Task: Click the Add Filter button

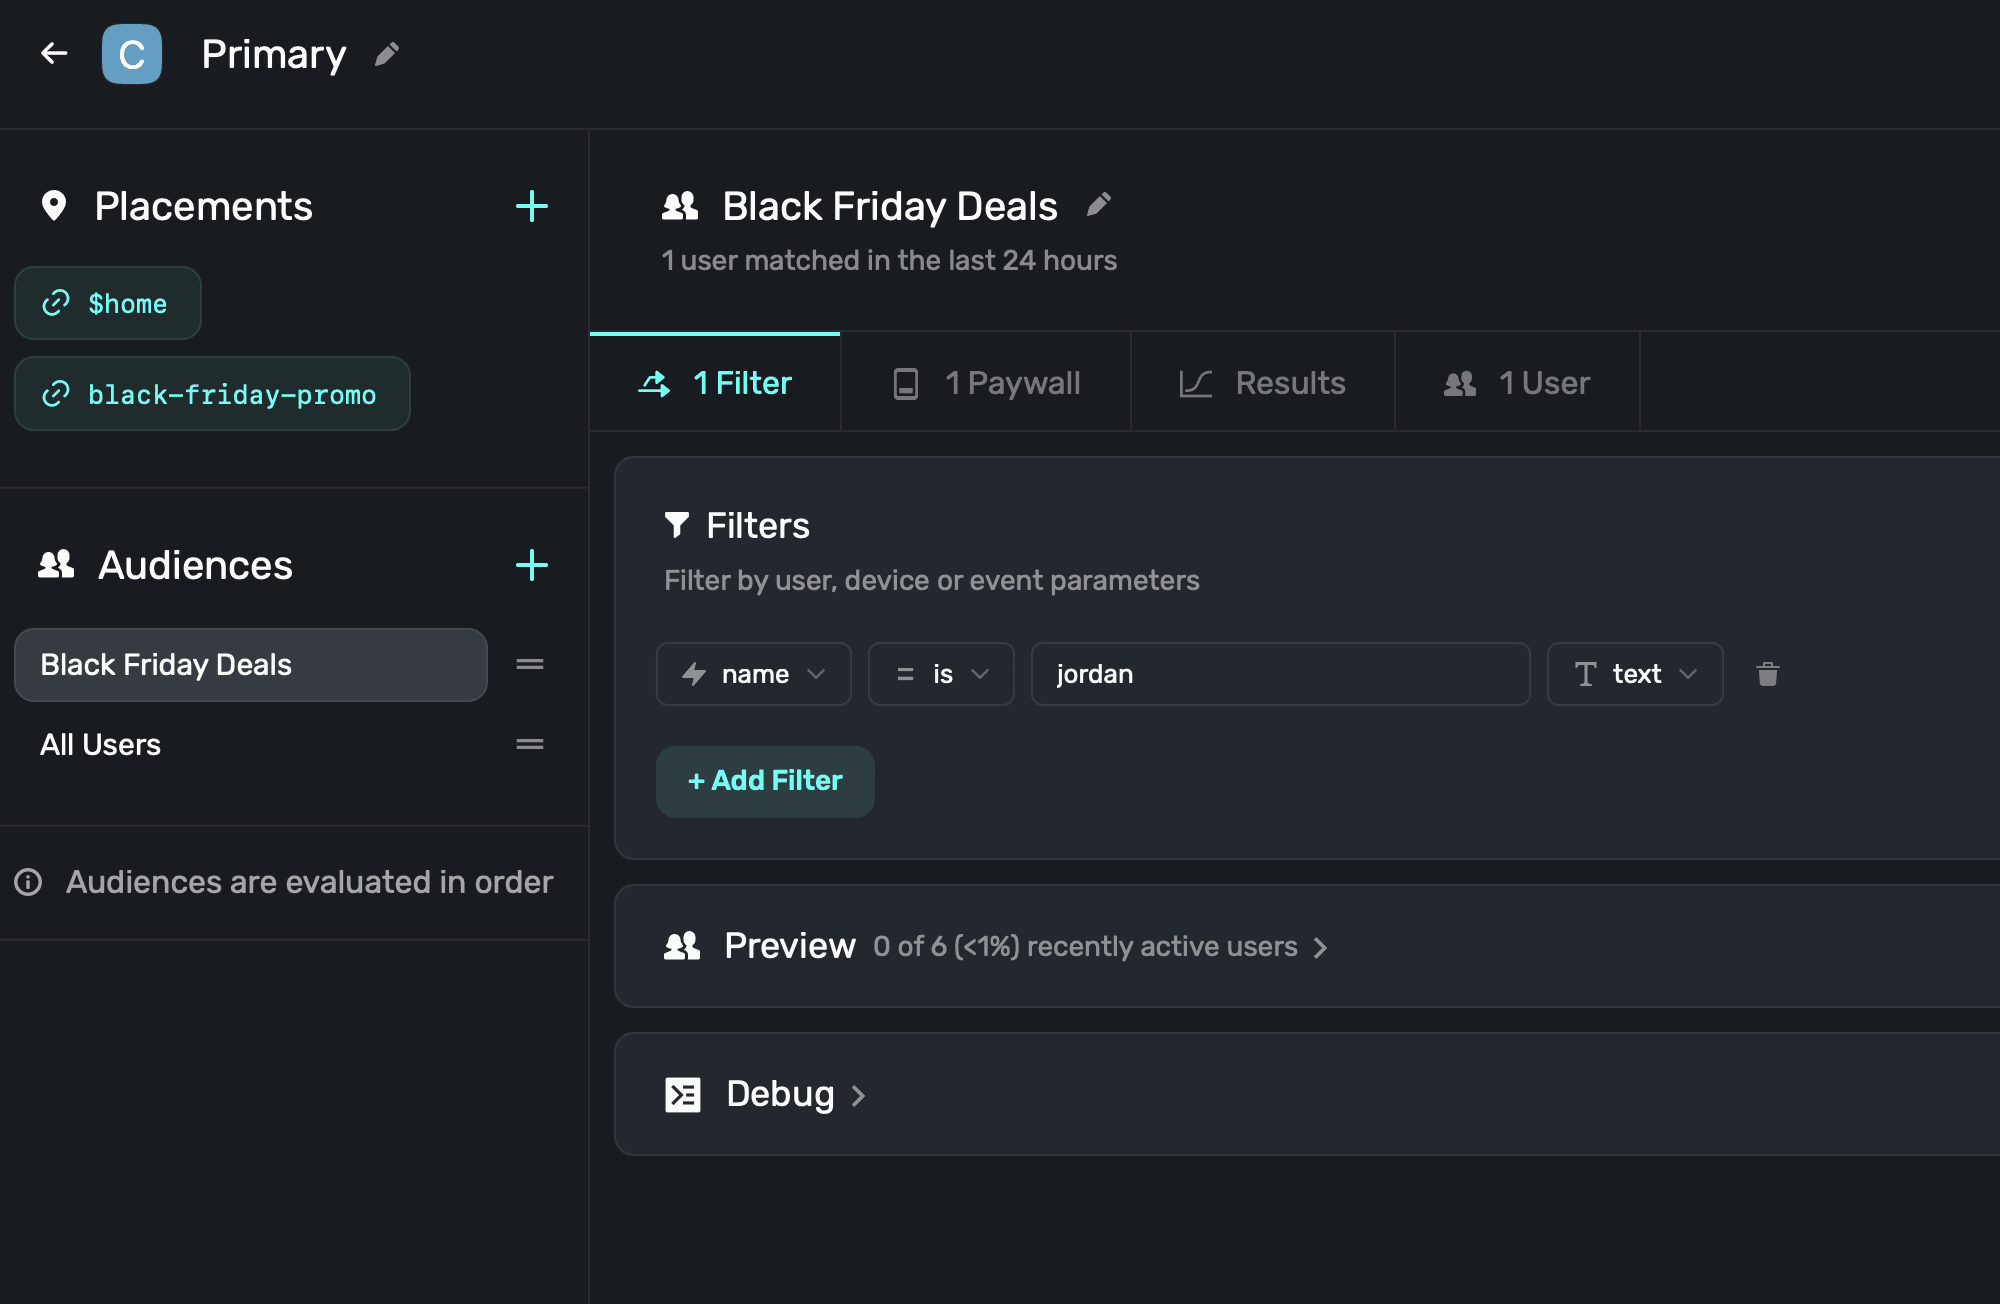Action: pos(765,781)
